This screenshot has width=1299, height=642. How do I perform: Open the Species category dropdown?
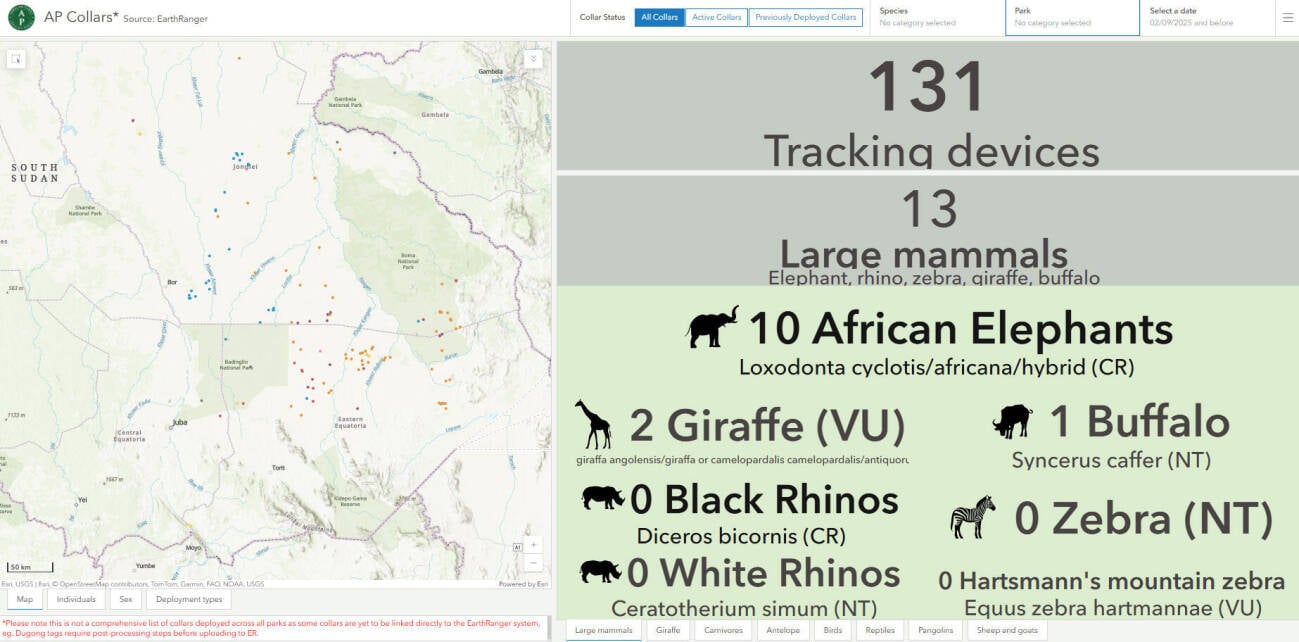tap(936, 17)
